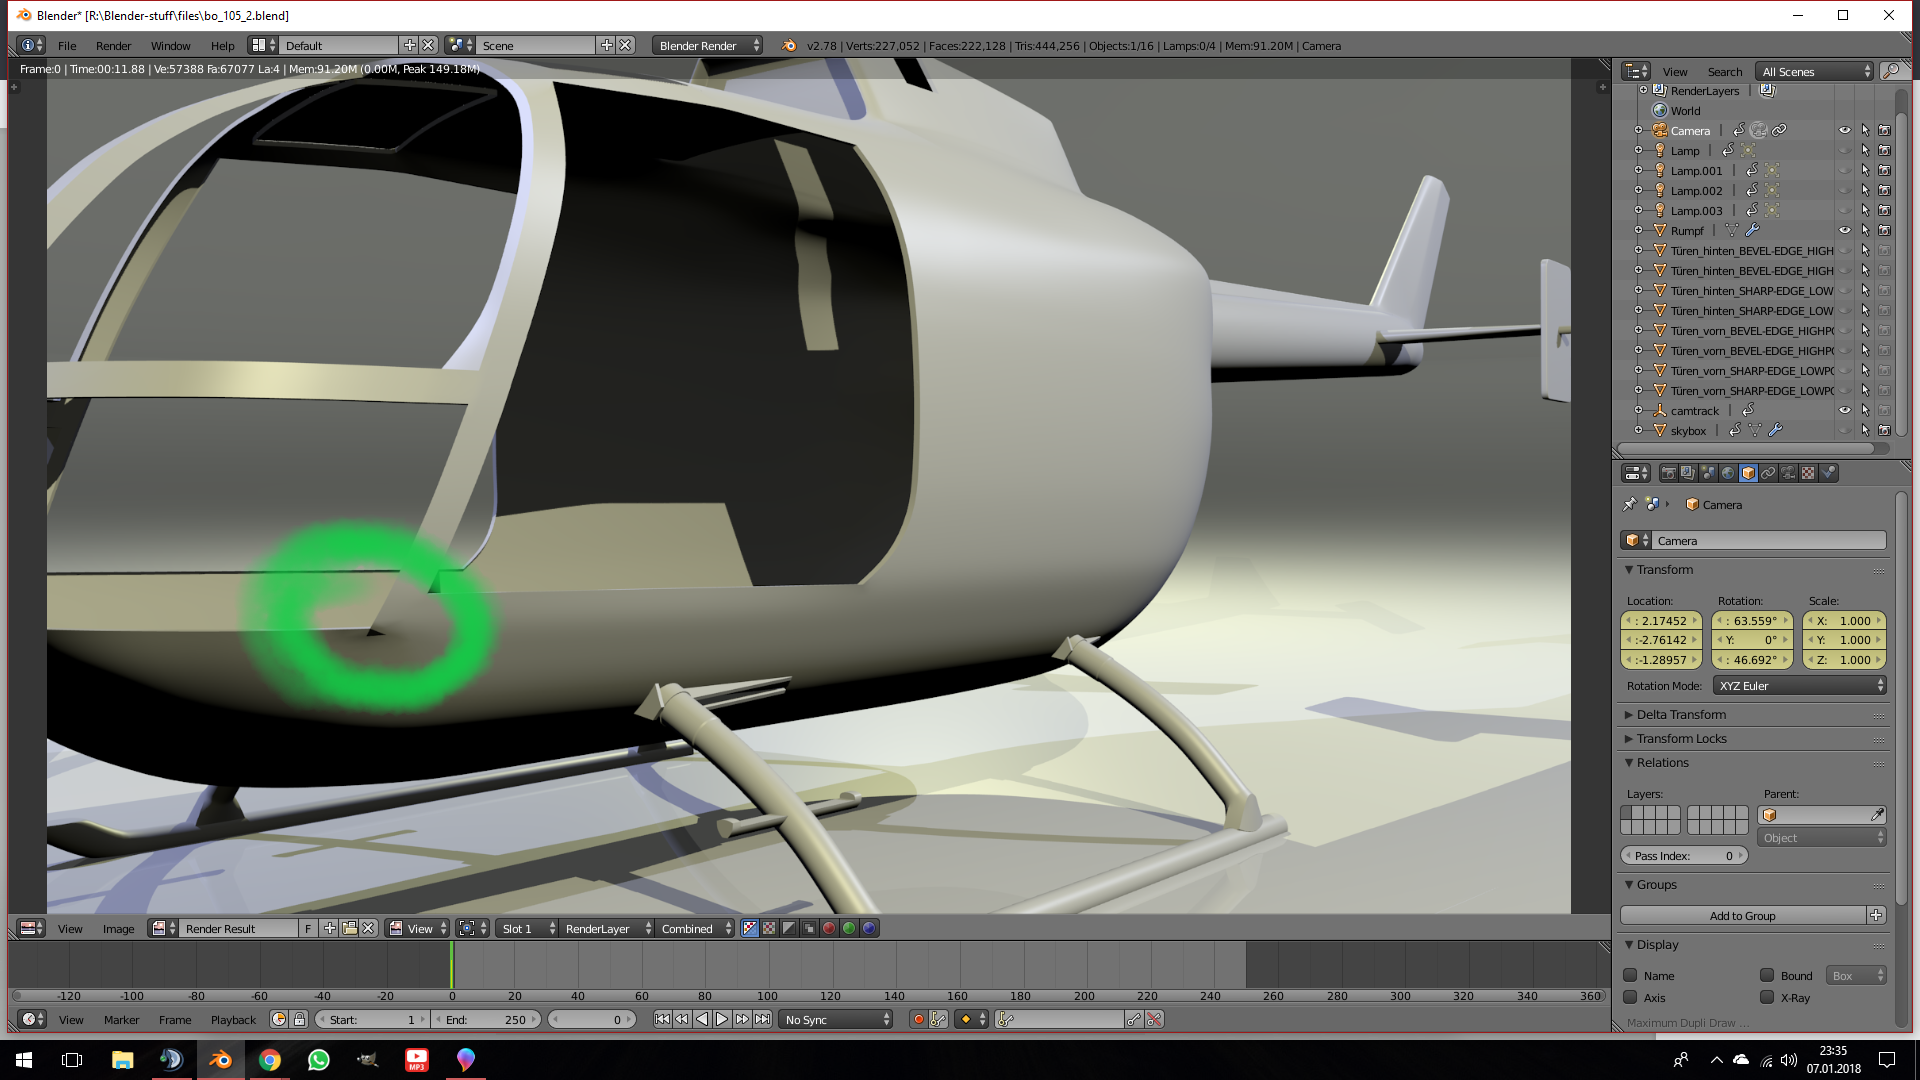The image size is (1920, 1080).
Task: Open the Rotation Mode XYZ Euler dropdown
Action: tap(1800, 685)
